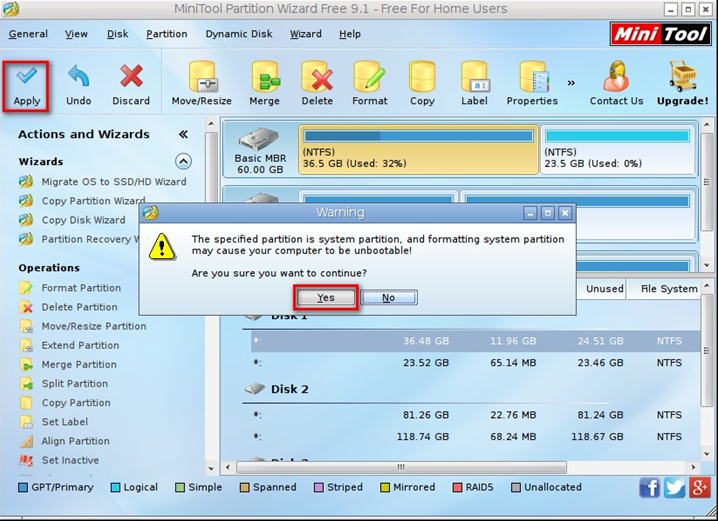Viewport: 718px width, 521px height.
Task: Open the Dynamic Disk menu
Action: (239, 34)
